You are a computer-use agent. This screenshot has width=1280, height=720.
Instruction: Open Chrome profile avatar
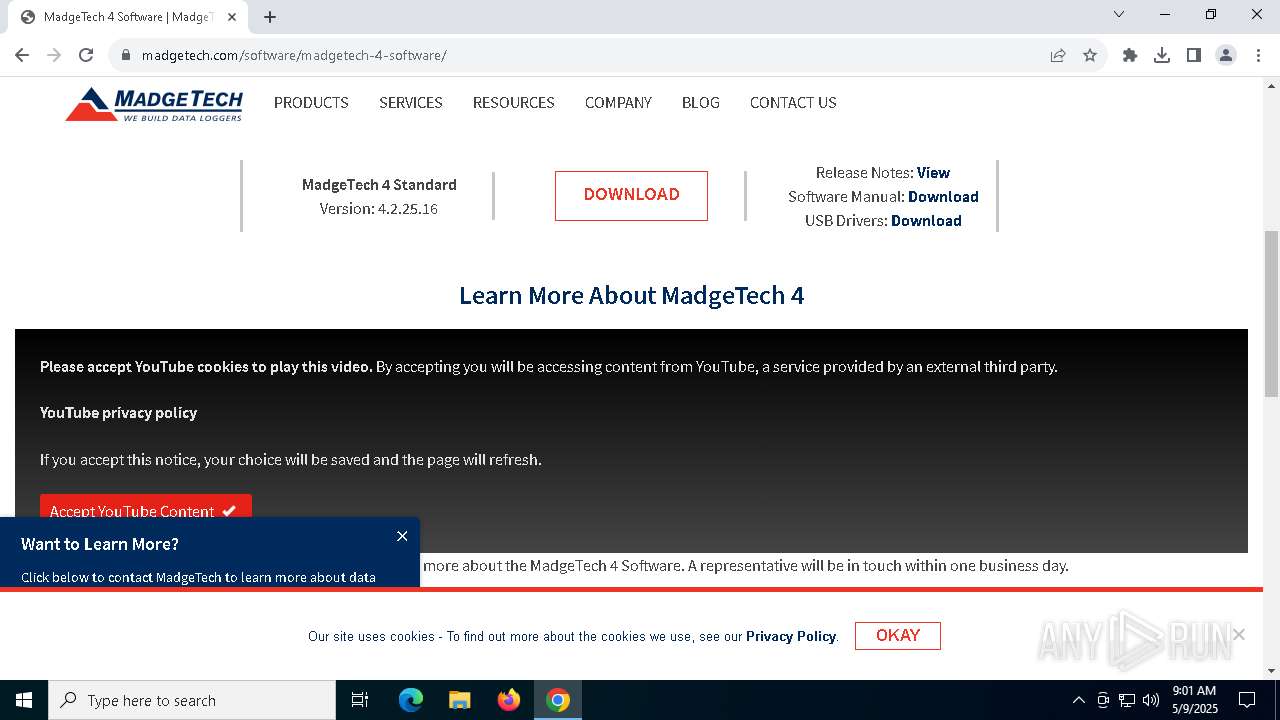1226,55
